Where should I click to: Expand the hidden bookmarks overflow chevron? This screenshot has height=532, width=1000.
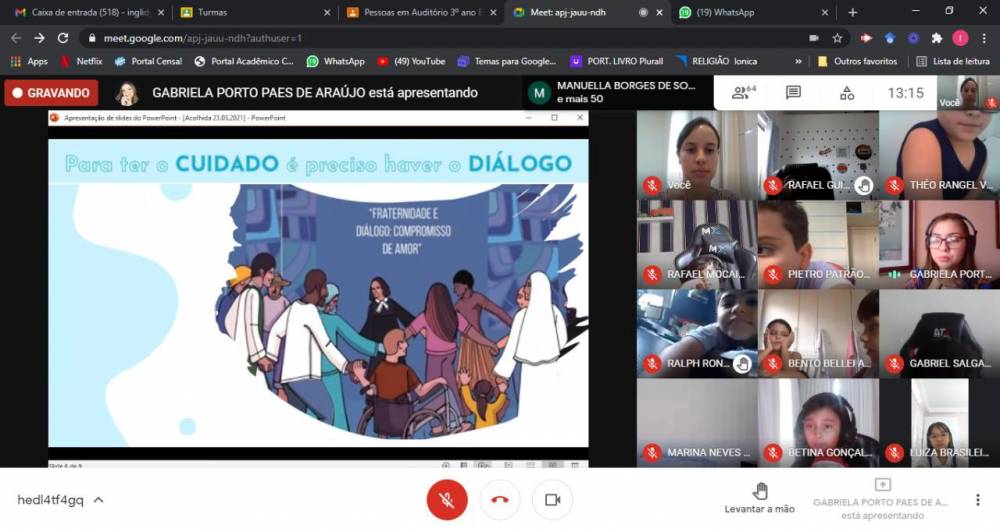coord(798,61)
